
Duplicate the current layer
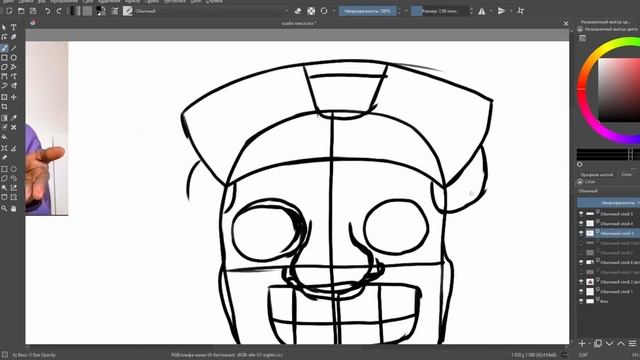(598, 344)
